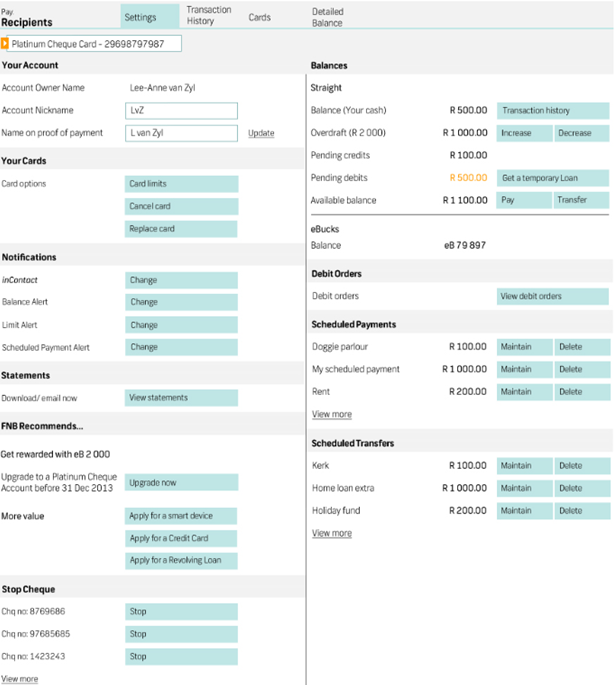Open the Transaction History tab
The width and height of the screenshot is (615, 685).
point(209,15)
